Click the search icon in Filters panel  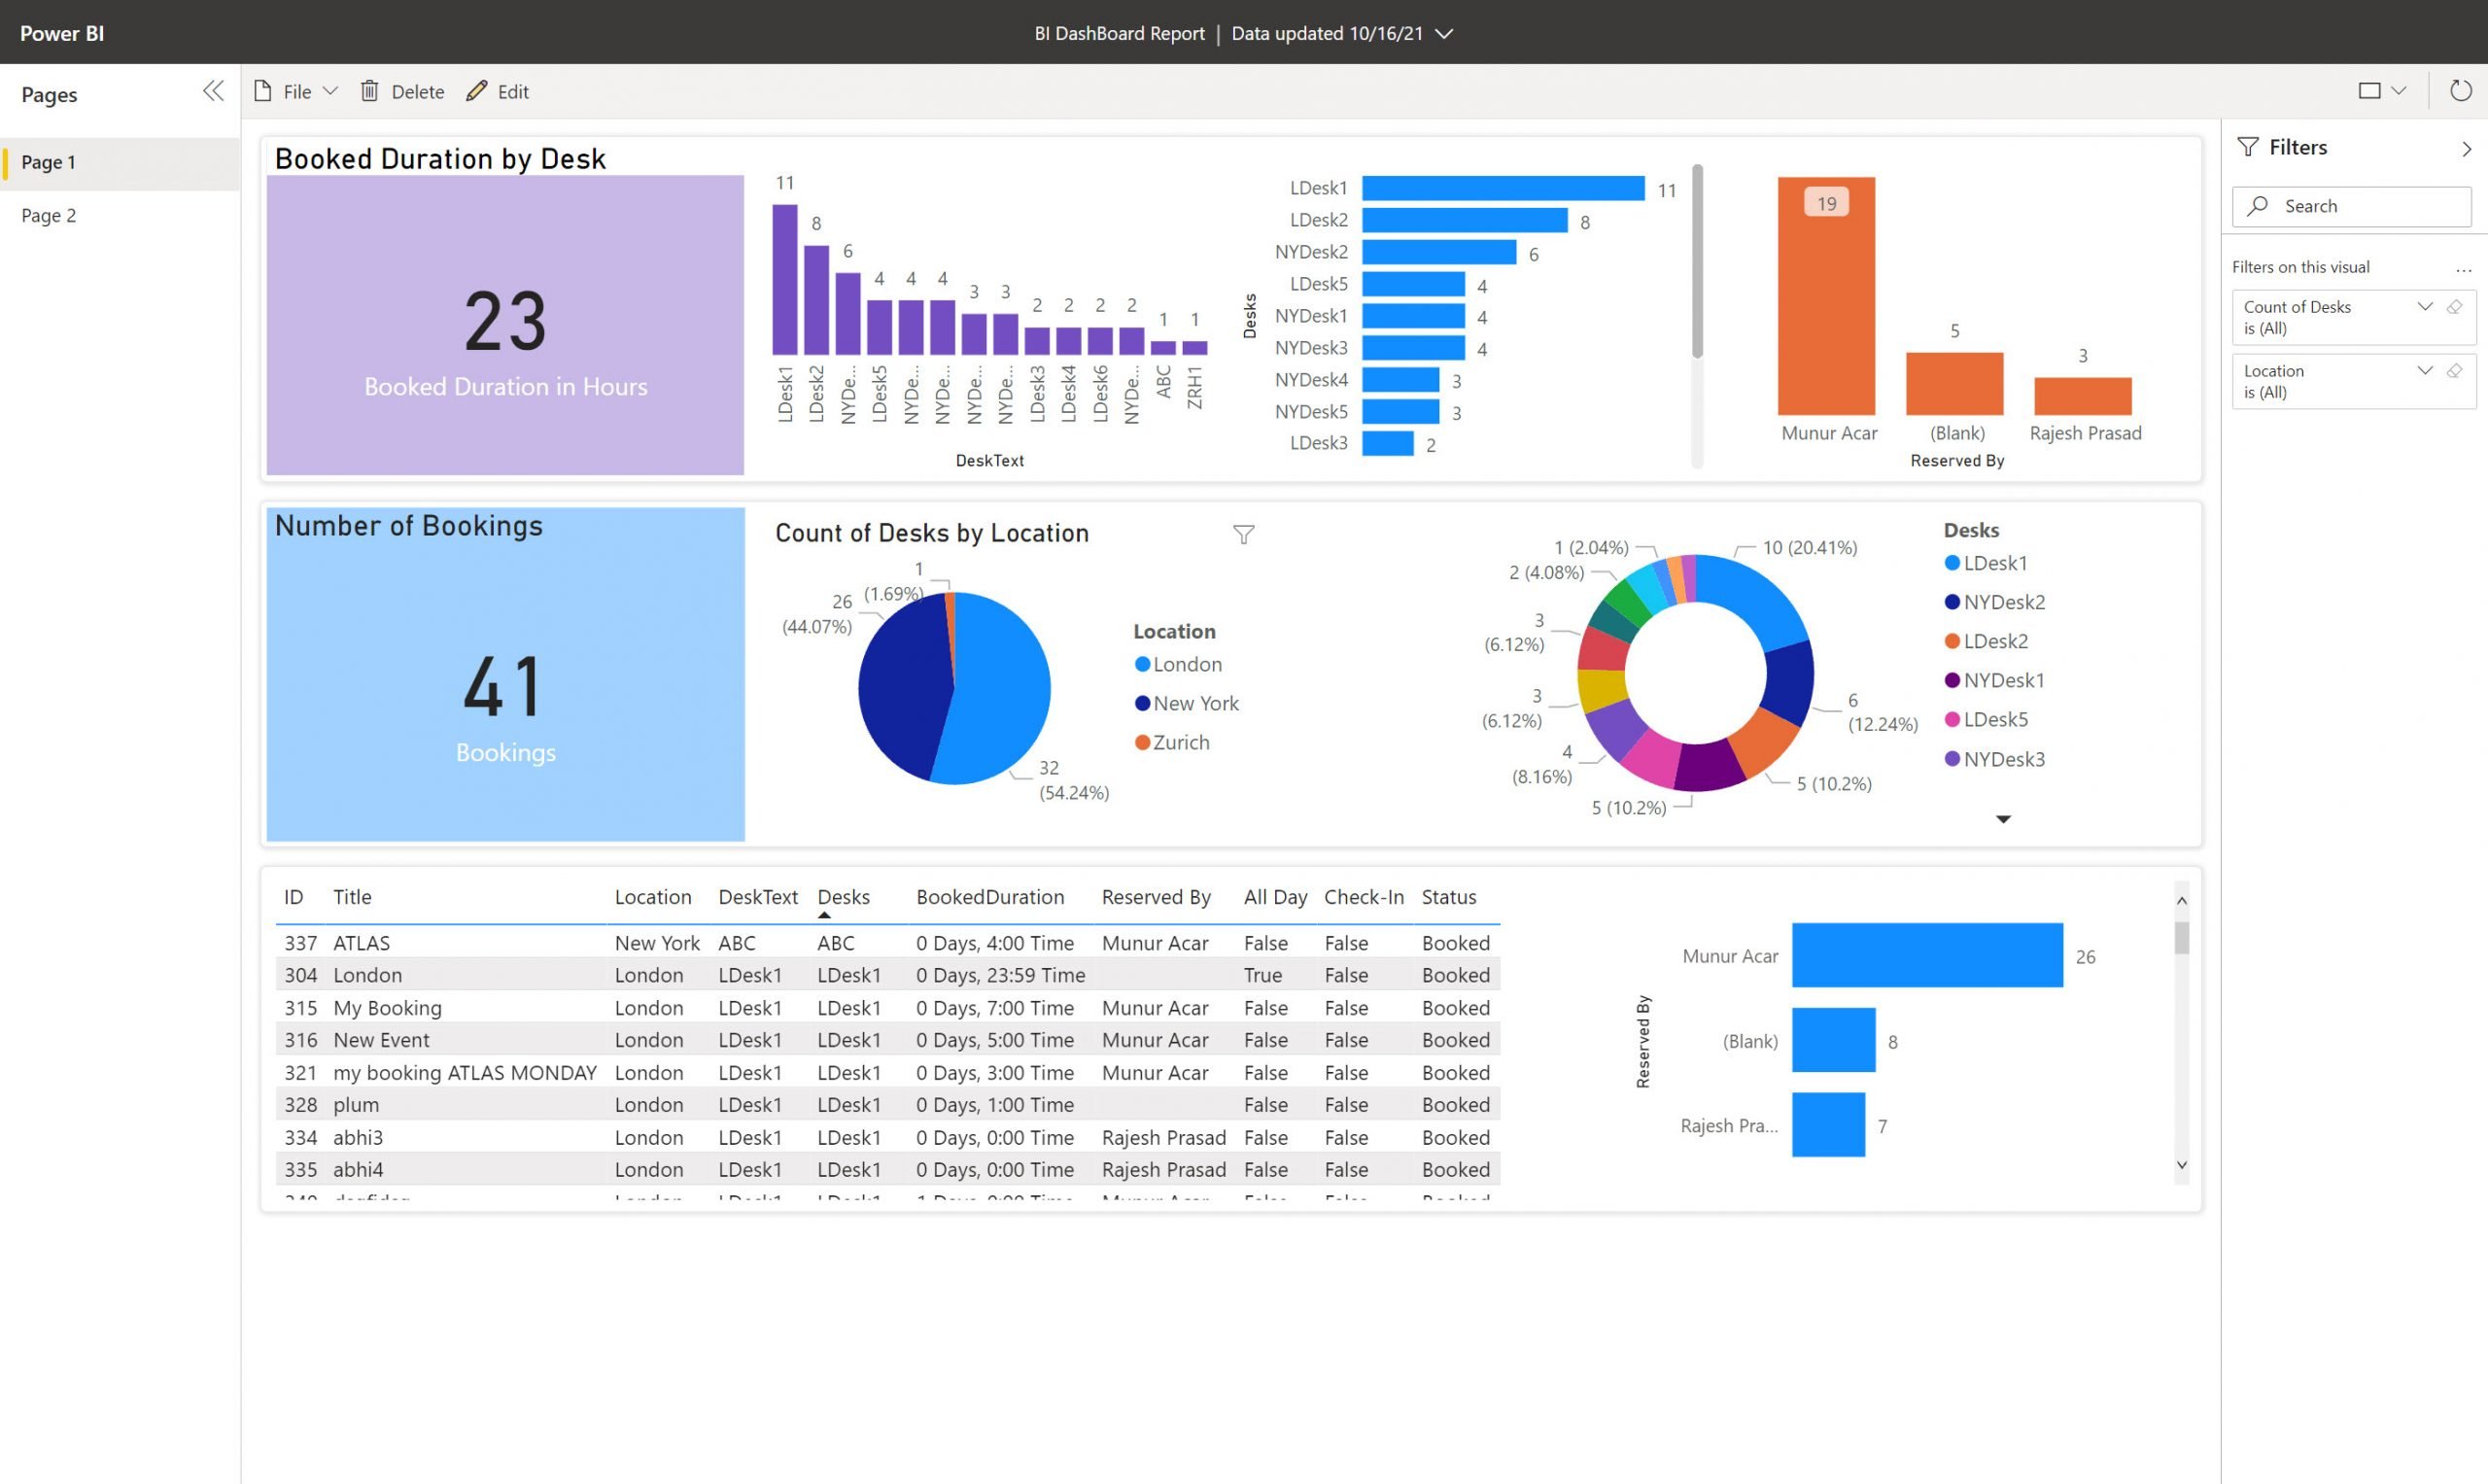(2261, 205)
